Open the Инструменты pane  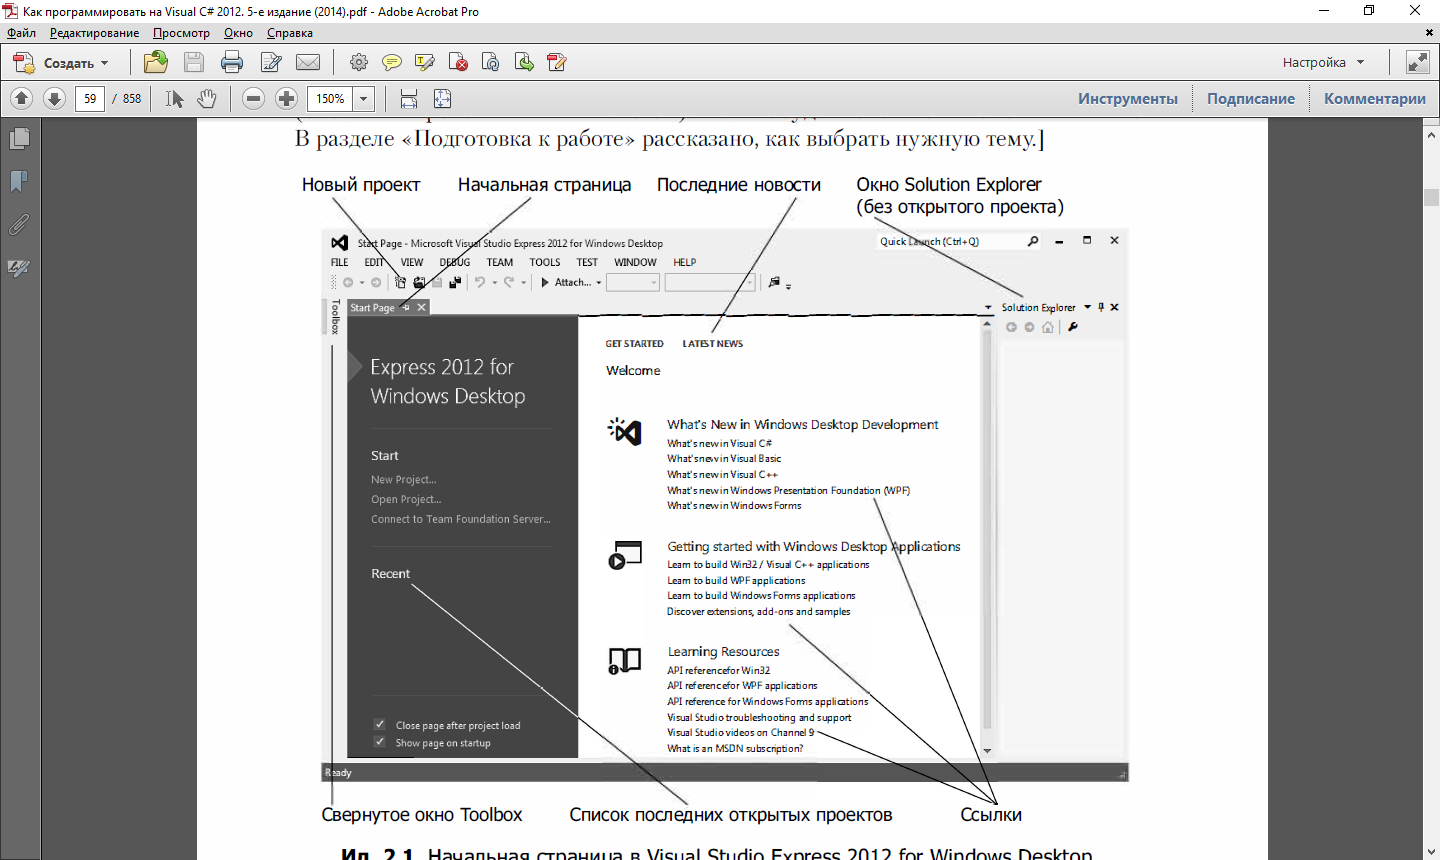point(1128,98)
